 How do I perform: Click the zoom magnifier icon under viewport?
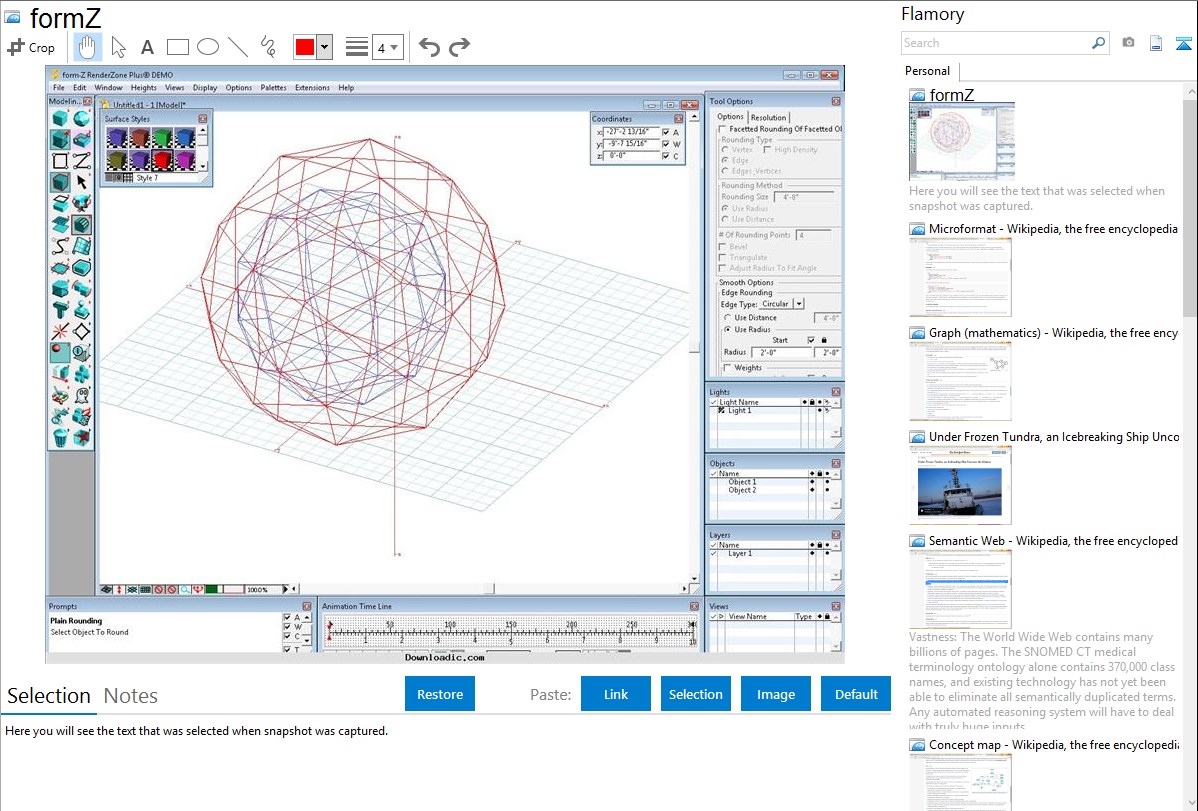pos(185,589)
